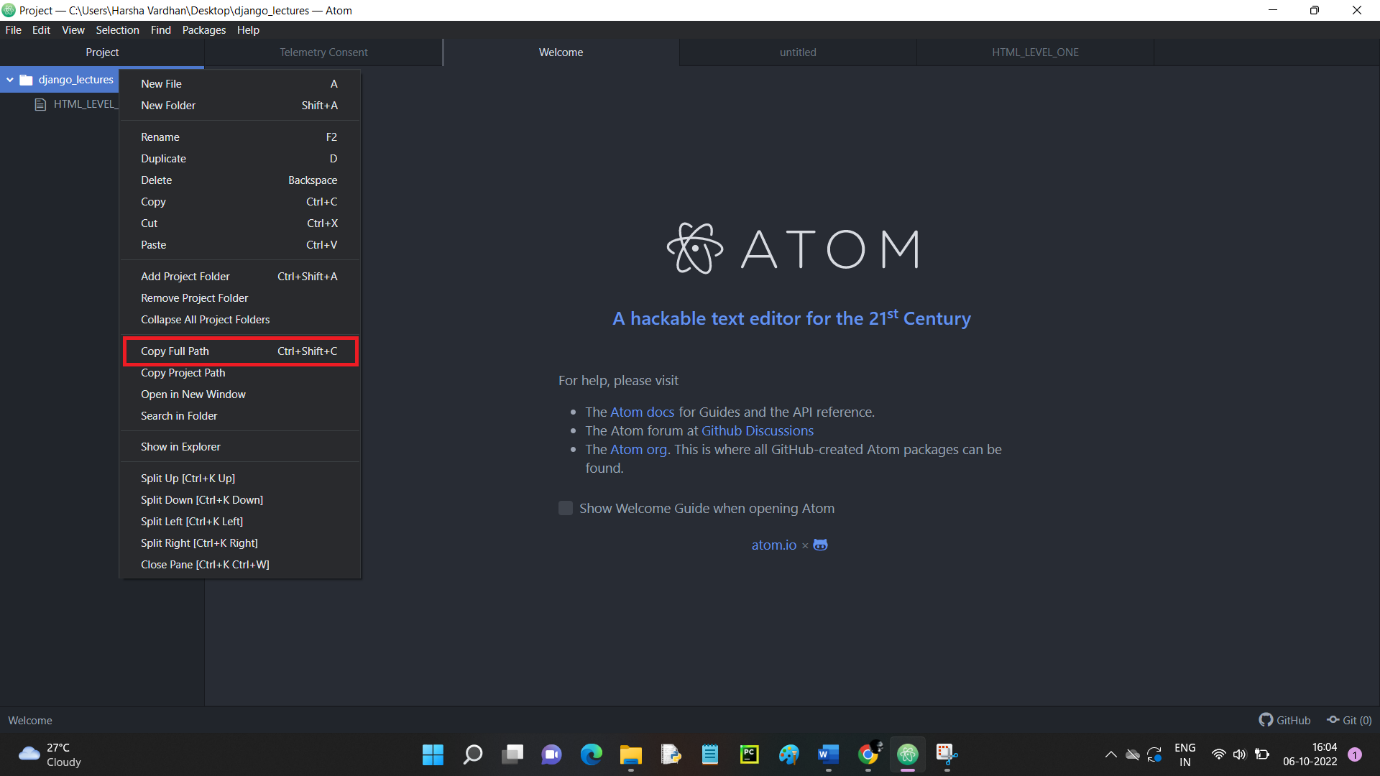Image resolution: width=1380 pixels, height=776 pixels.
Task: Click the octocat icon beside atom.io
Action: point(820,545)
